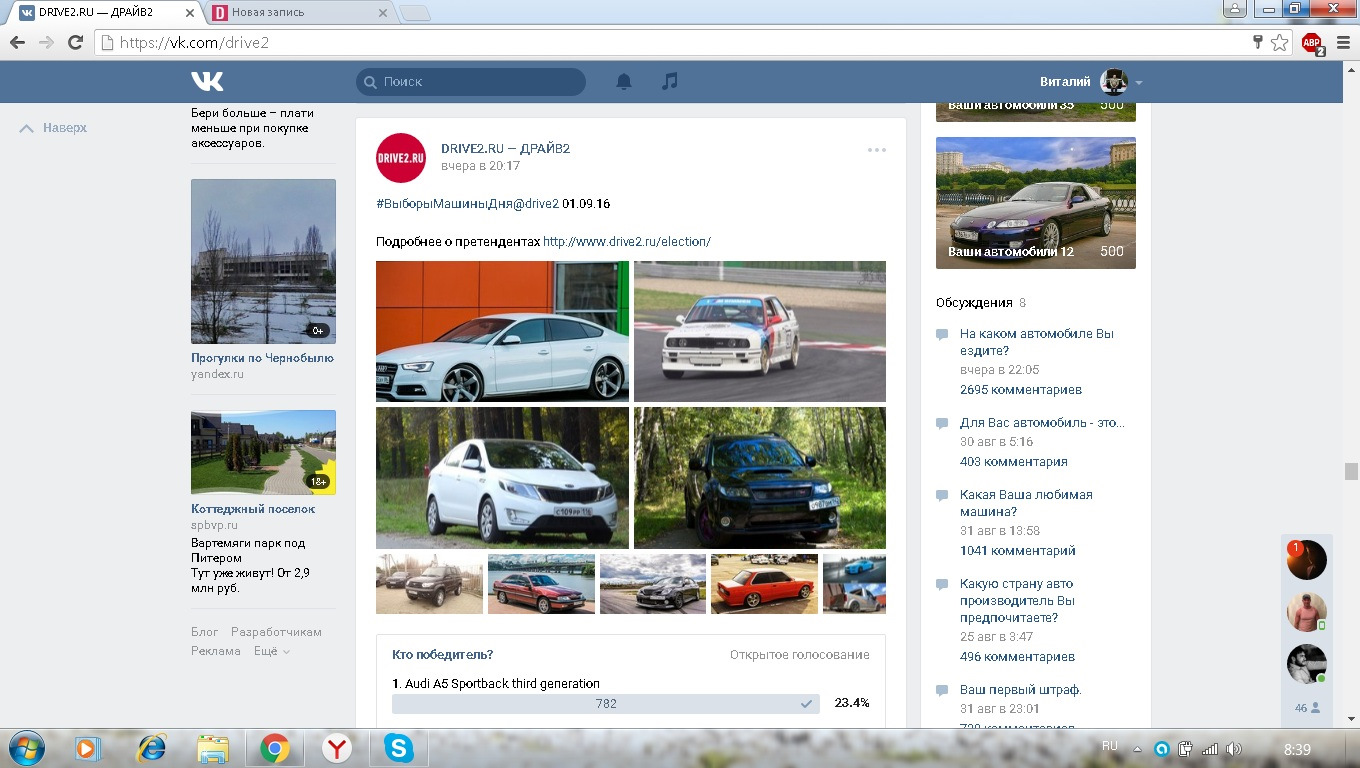Viewport: 1360px width, 768px height.
Task: Open the white Kia photo in the post
Action: pyautogui.click(x=502, y=478)
